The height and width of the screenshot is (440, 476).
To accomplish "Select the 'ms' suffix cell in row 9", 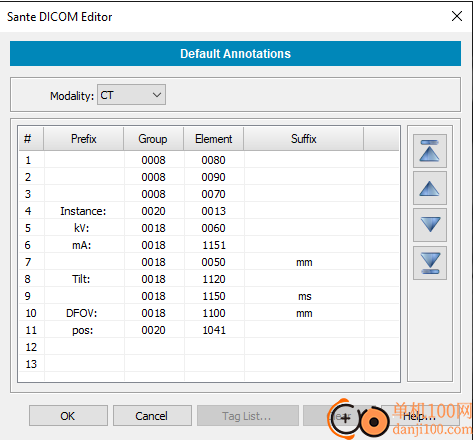I will click(x=304, y=296).
